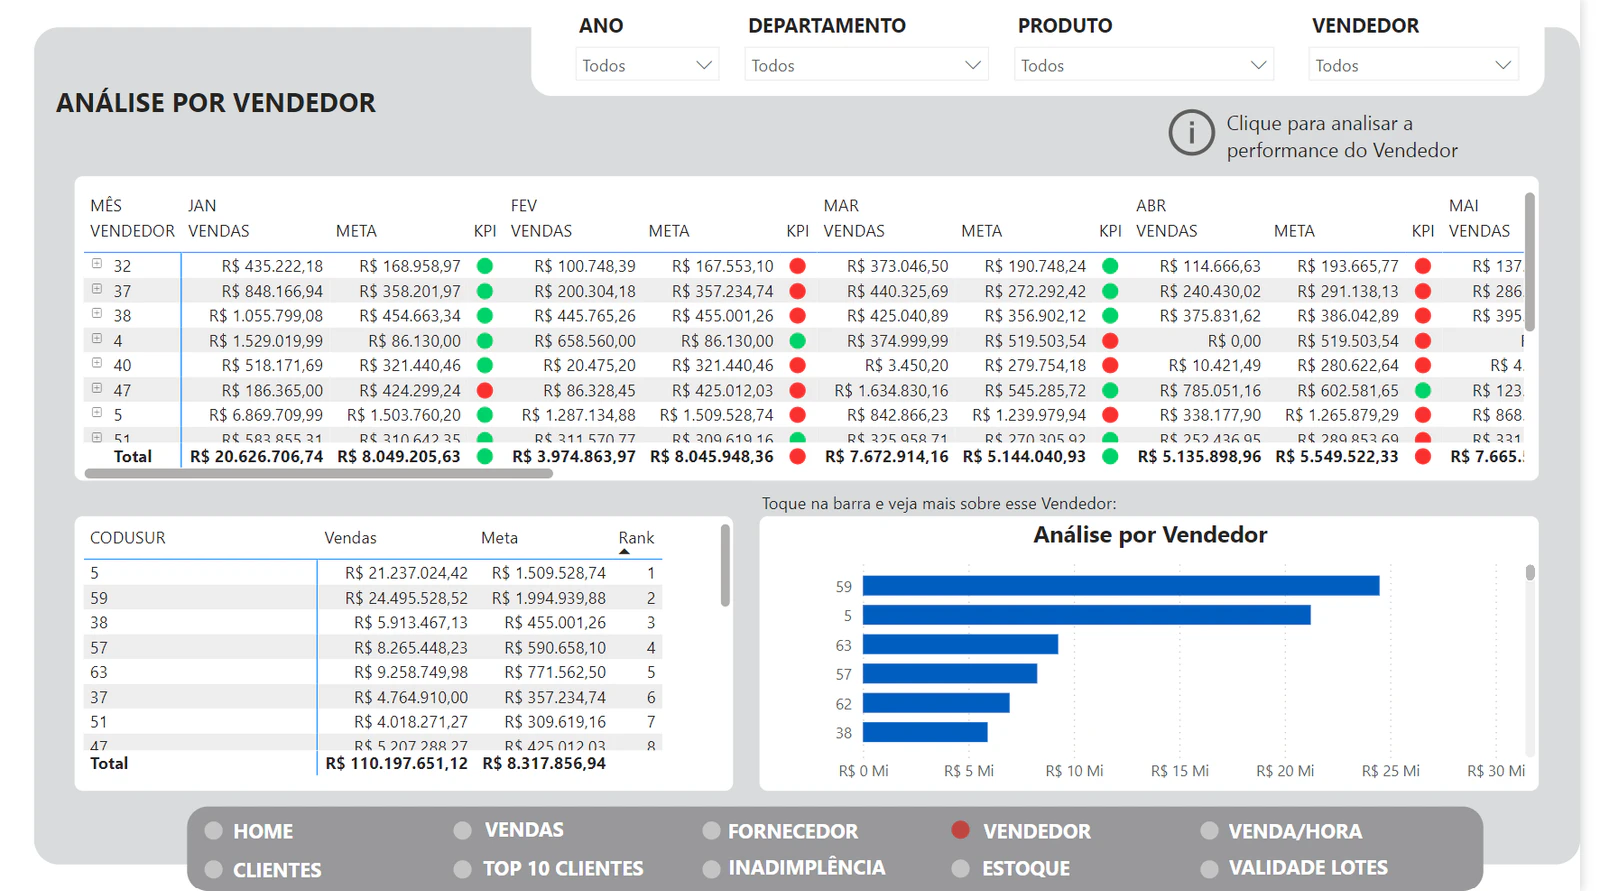This screenshot has width=1600, height=891.
Task: Click the bar for vendor 59
Action: click(x=1120, y=586)
